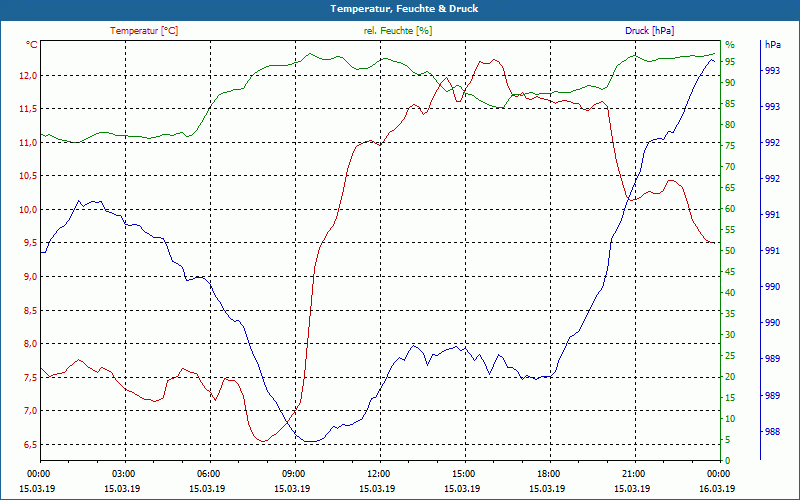800x500 pixels.
Task: Click the hPa unit label on pressure axis
Action: coord(772,44)
